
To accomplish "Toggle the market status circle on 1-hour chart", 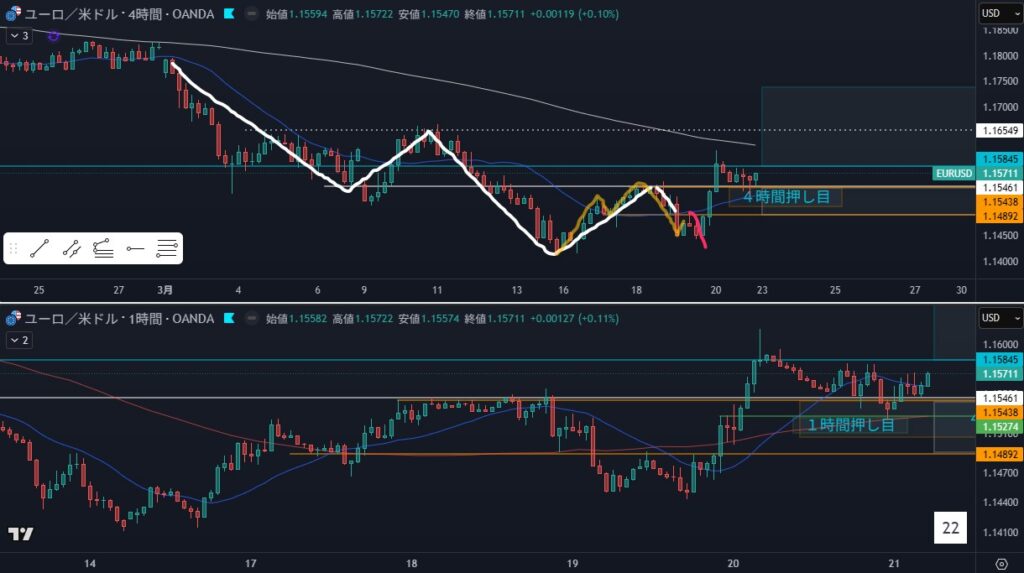I will [250, 319].
